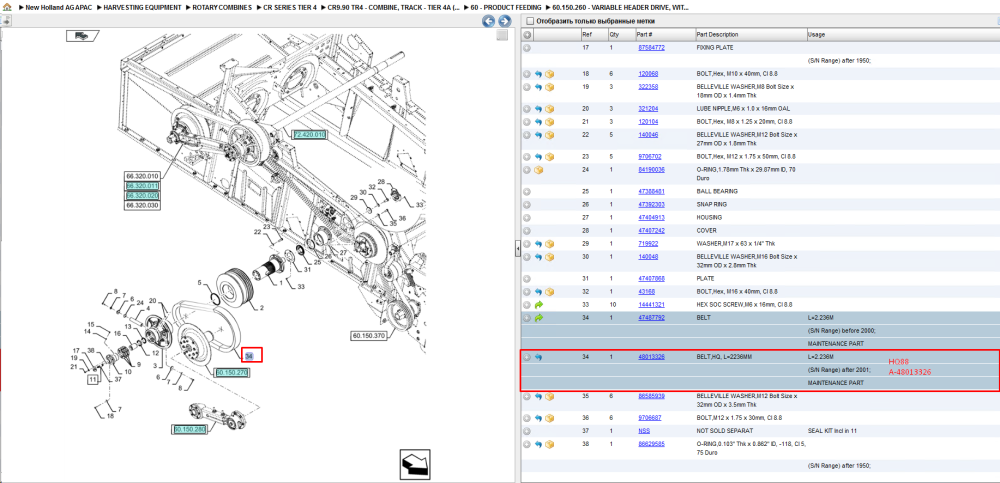Open 60 - PRODUCT FEEDING breadcrumb
Screen dimensions: 1000x483
point(506,8)
